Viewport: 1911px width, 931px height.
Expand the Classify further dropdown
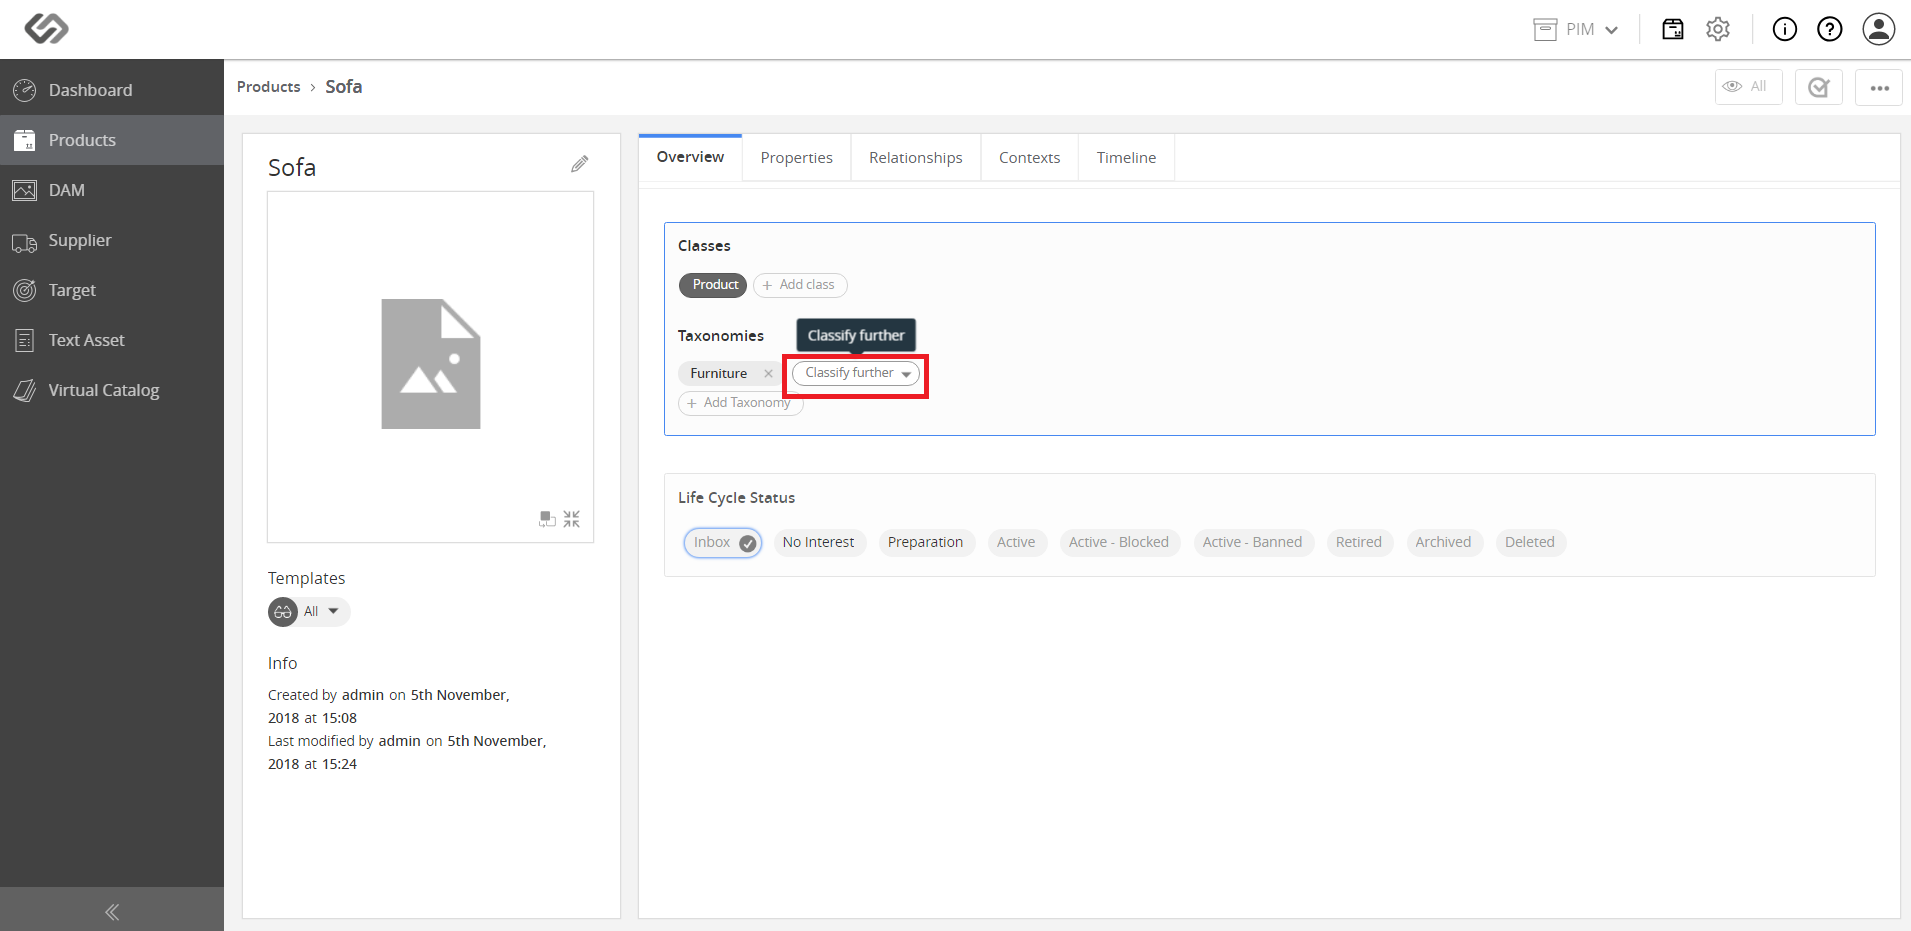(x=856, y=373)
